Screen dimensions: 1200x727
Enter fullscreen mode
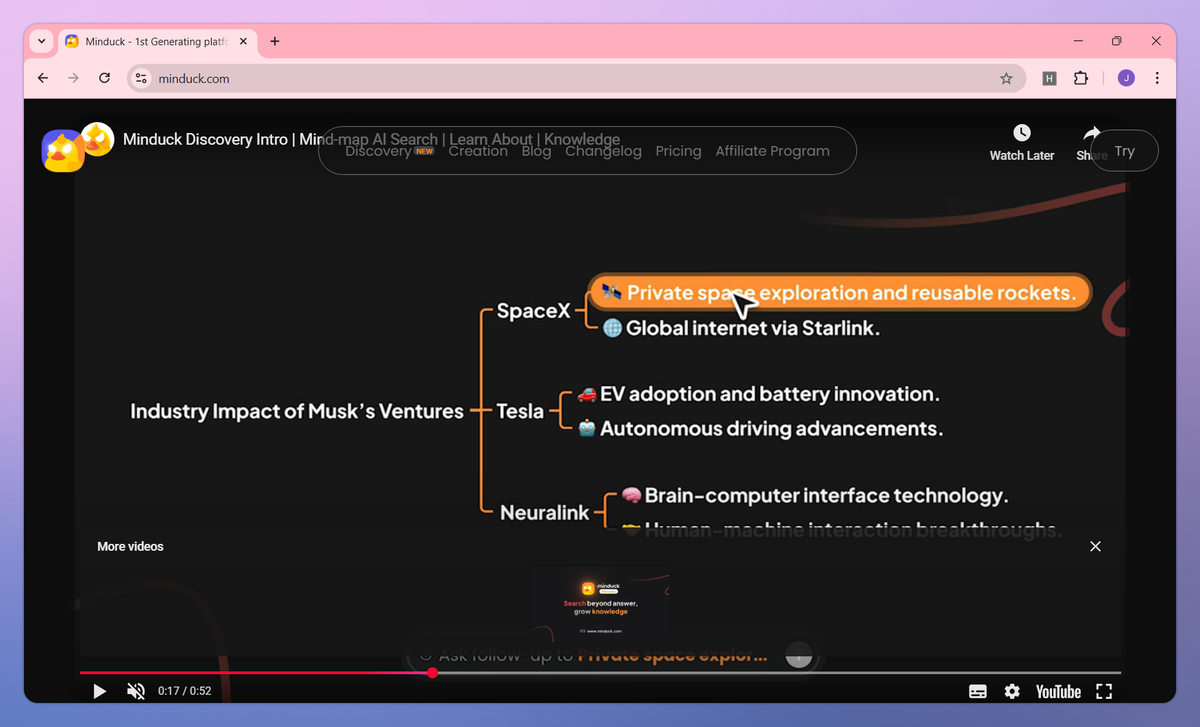[1104, 691]
